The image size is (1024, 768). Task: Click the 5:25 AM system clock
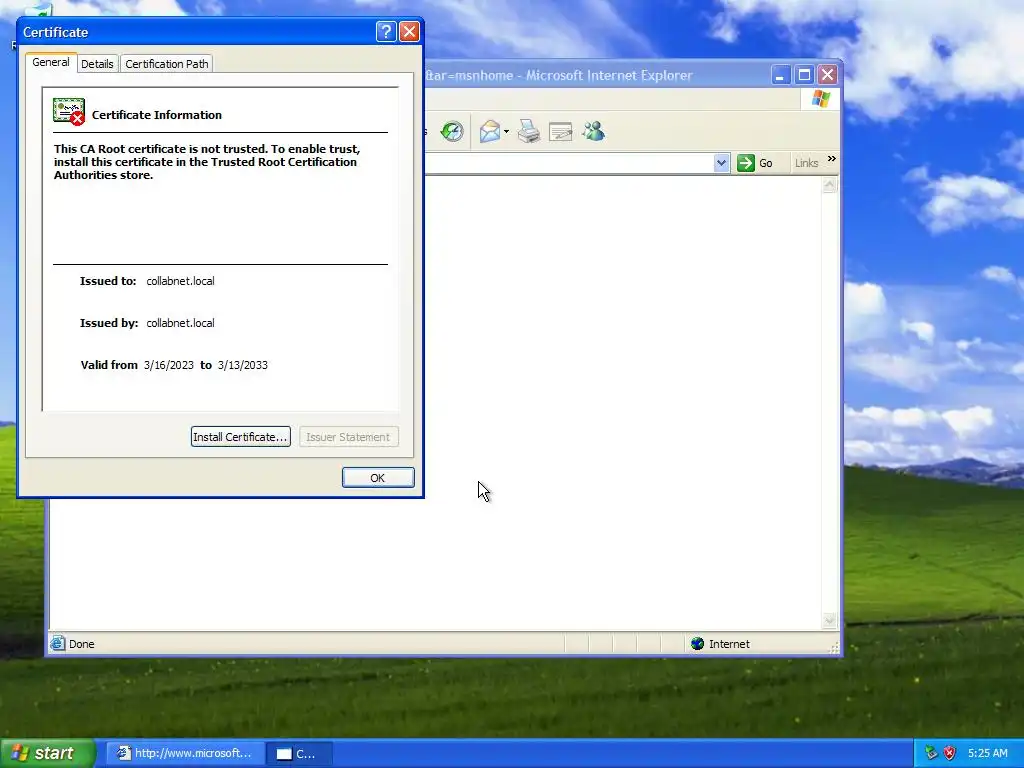(x=987, y=753)
